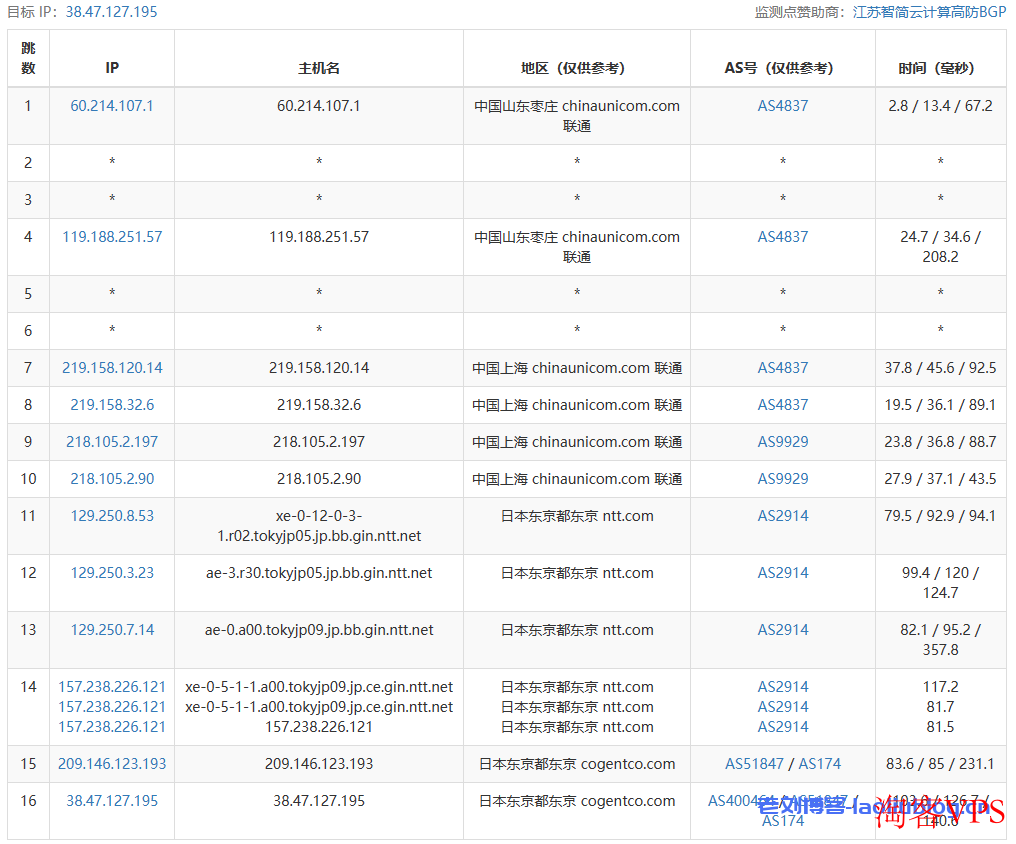
Task: Open AS2914 link in hop 11 row
Action: 783,516
